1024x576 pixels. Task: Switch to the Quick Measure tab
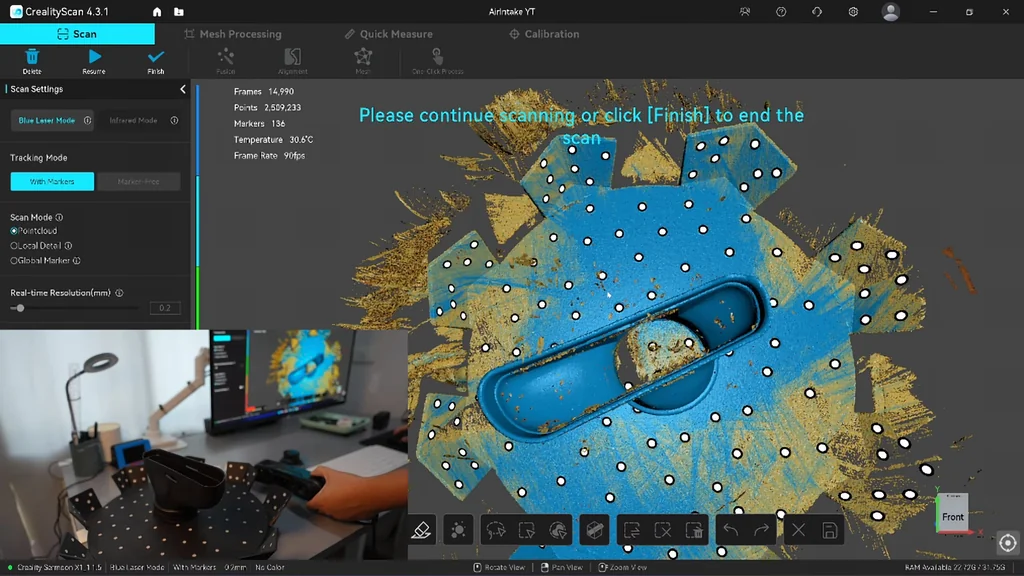coord(389,34)
